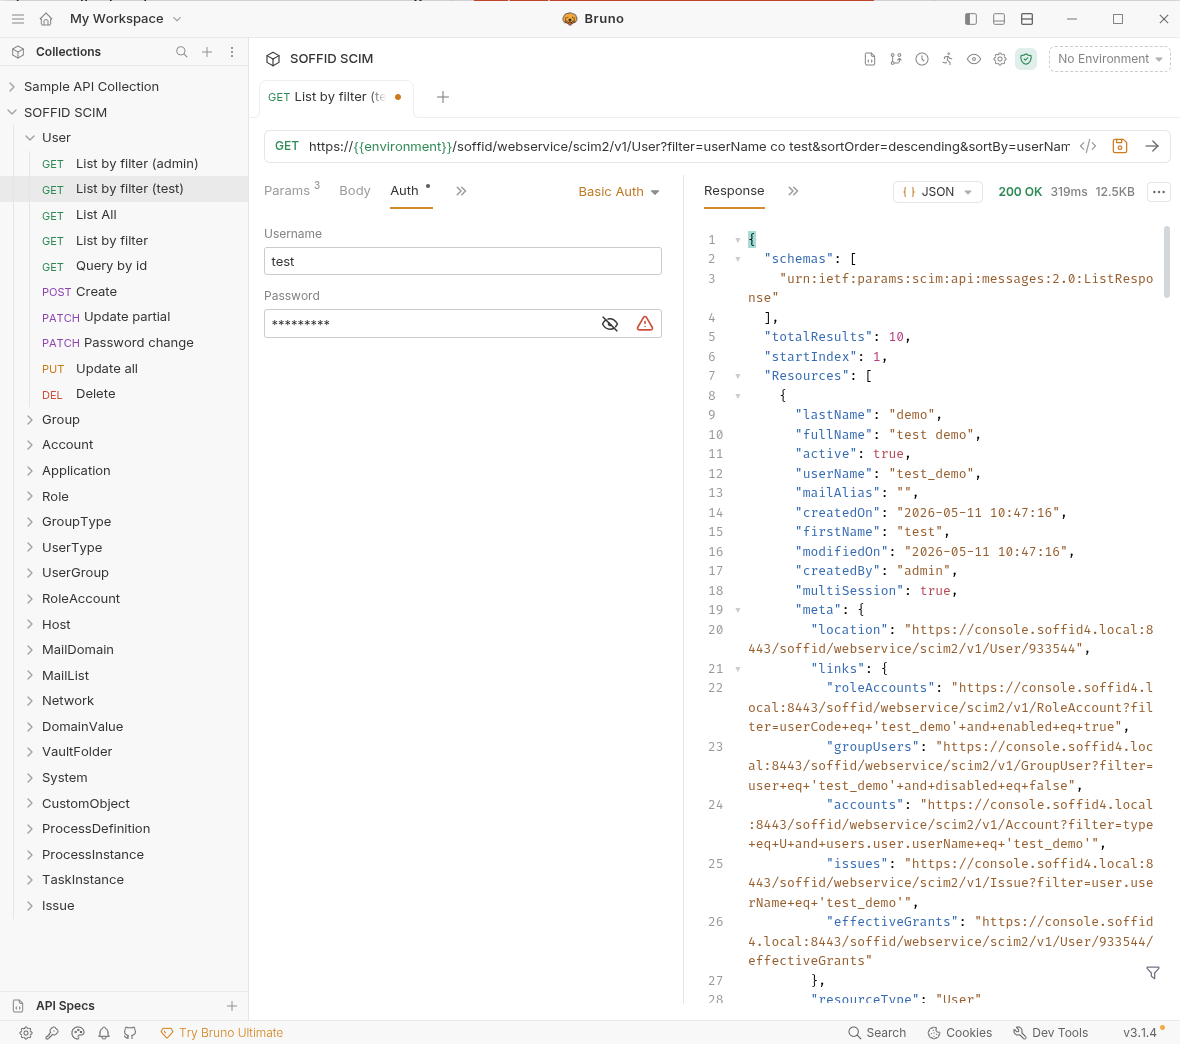Screen dimensions: 1180x1044
Task: Switch to vertical split layout icon
Action: (x=1026, y=19)
